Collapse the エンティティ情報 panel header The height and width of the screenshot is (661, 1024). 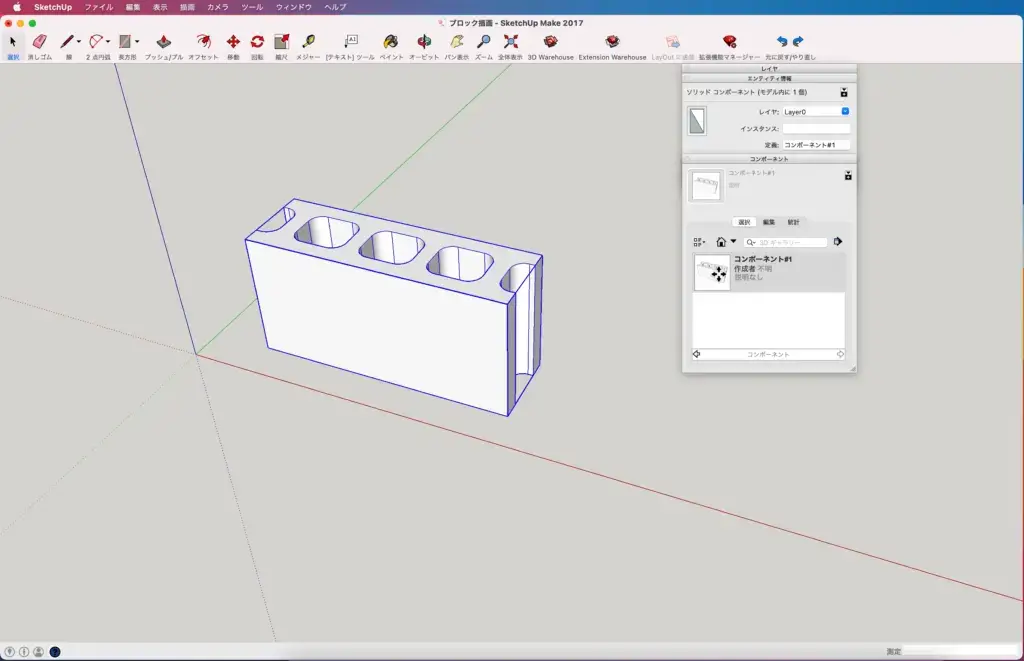coord(769,78)
